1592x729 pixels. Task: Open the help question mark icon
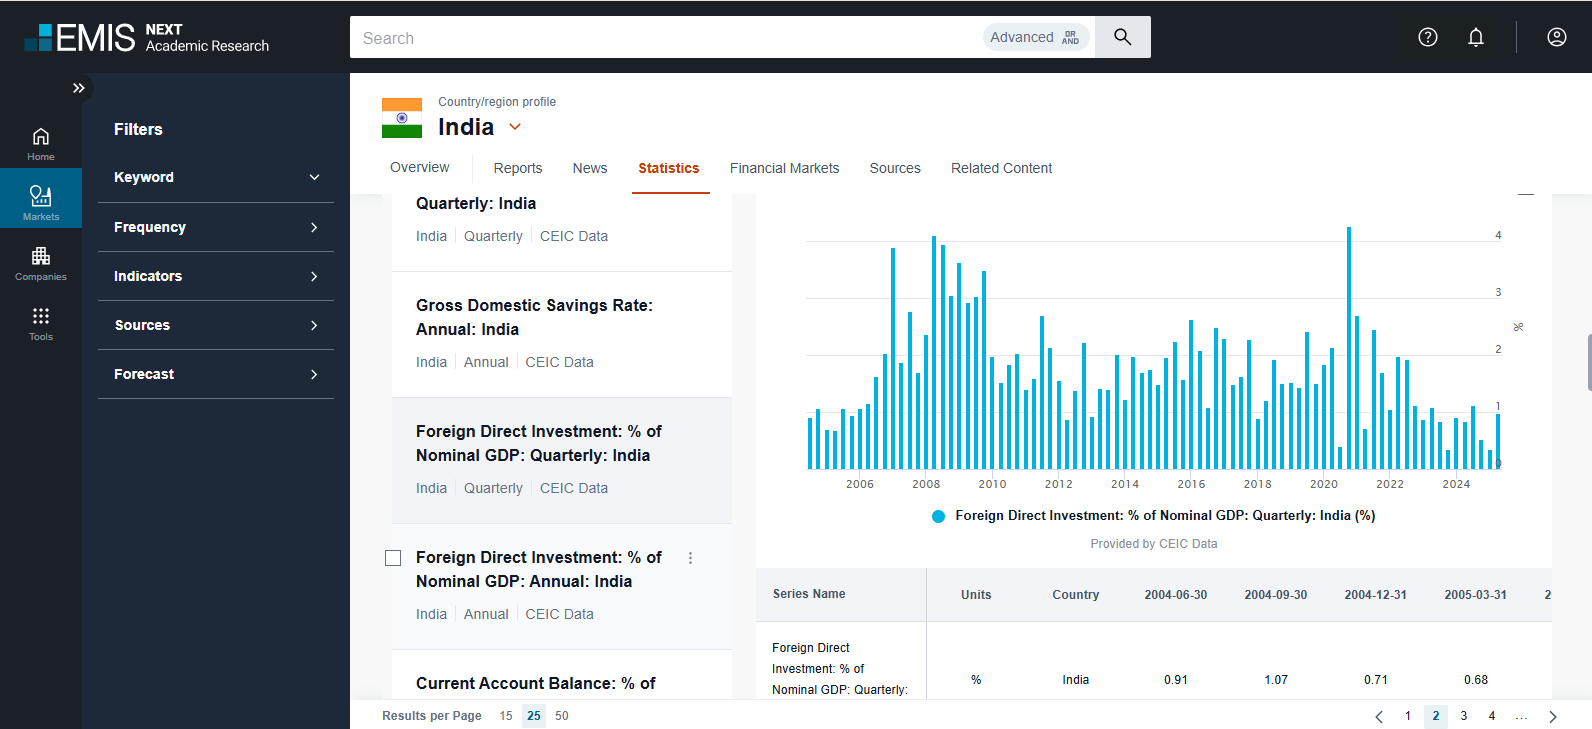pos(1427,37)
